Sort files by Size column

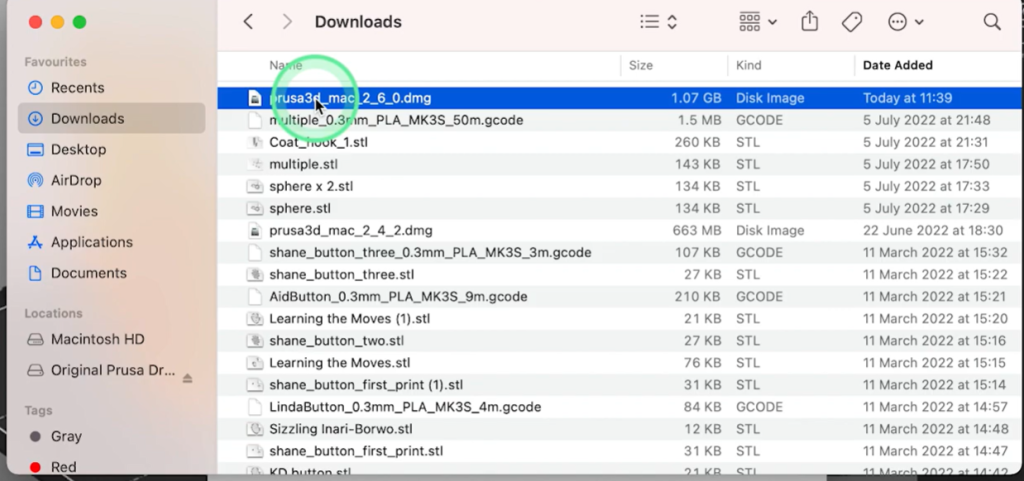[x=640, y=65]
